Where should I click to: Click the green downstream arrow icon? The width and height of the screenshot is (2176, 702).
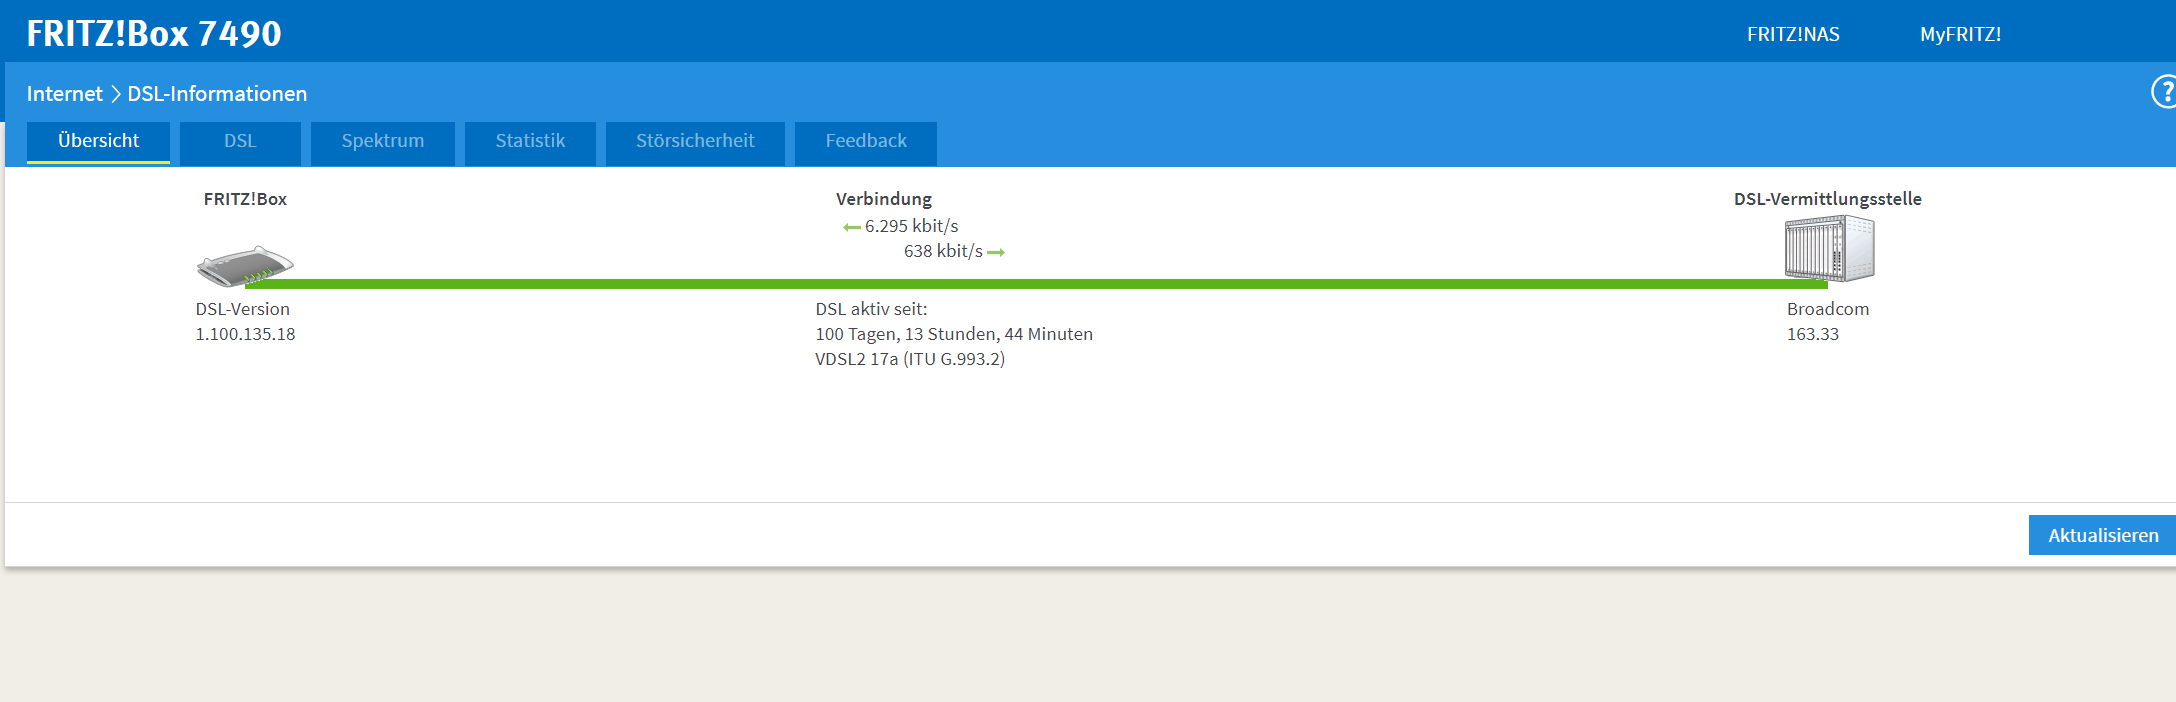(x=852, y=228)
